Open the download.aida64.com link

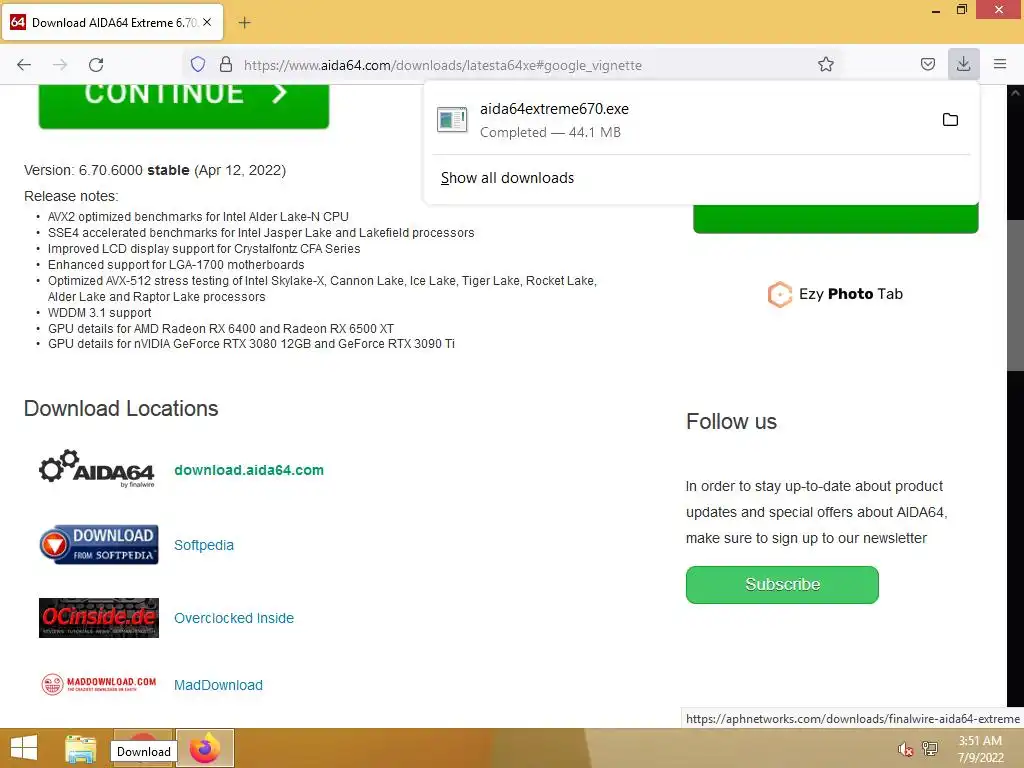pyautogui.click(x=249, y=470)
